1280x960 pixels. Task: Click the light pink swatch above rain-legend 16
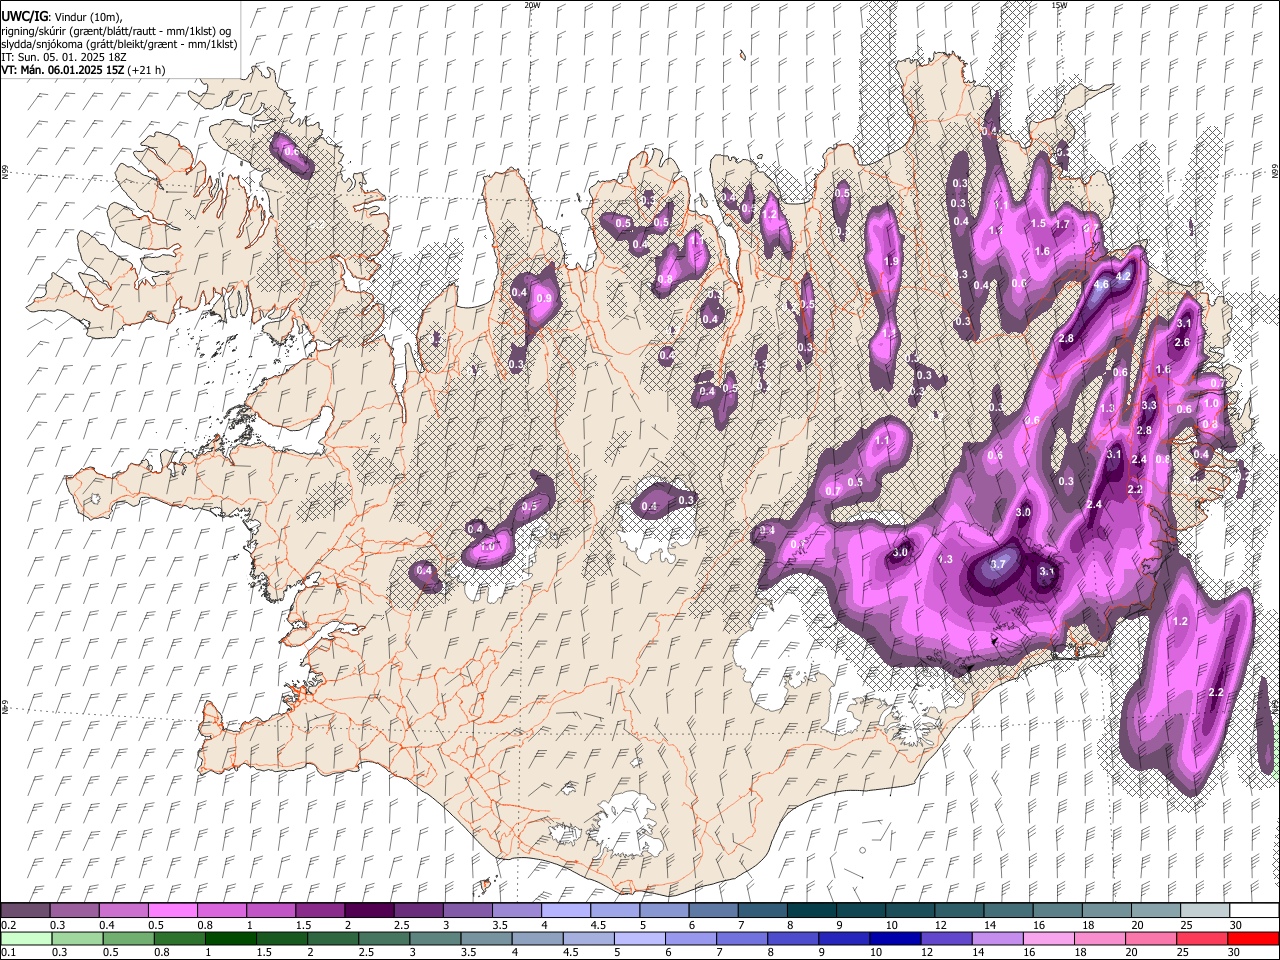(x=1049, y=939)
